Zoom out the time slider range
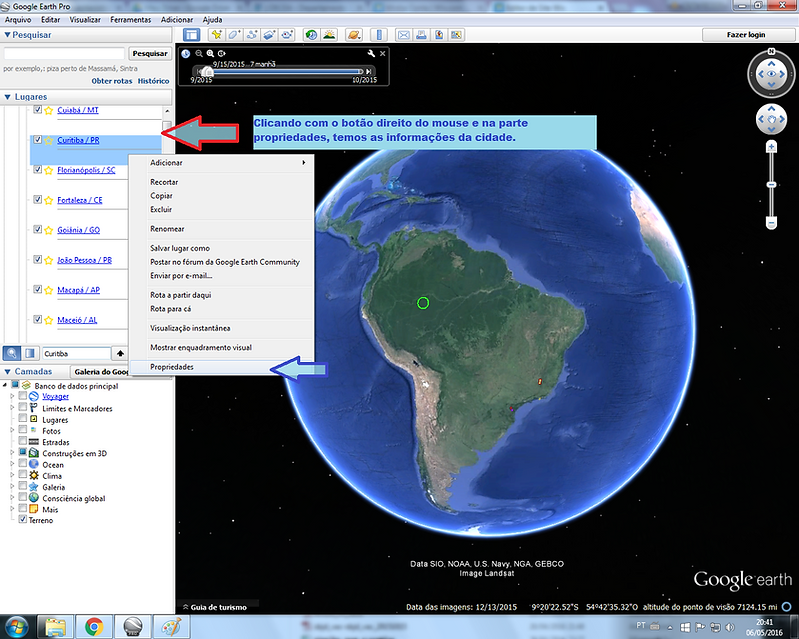The image size is (799, 639). click(x=199, y=53)
